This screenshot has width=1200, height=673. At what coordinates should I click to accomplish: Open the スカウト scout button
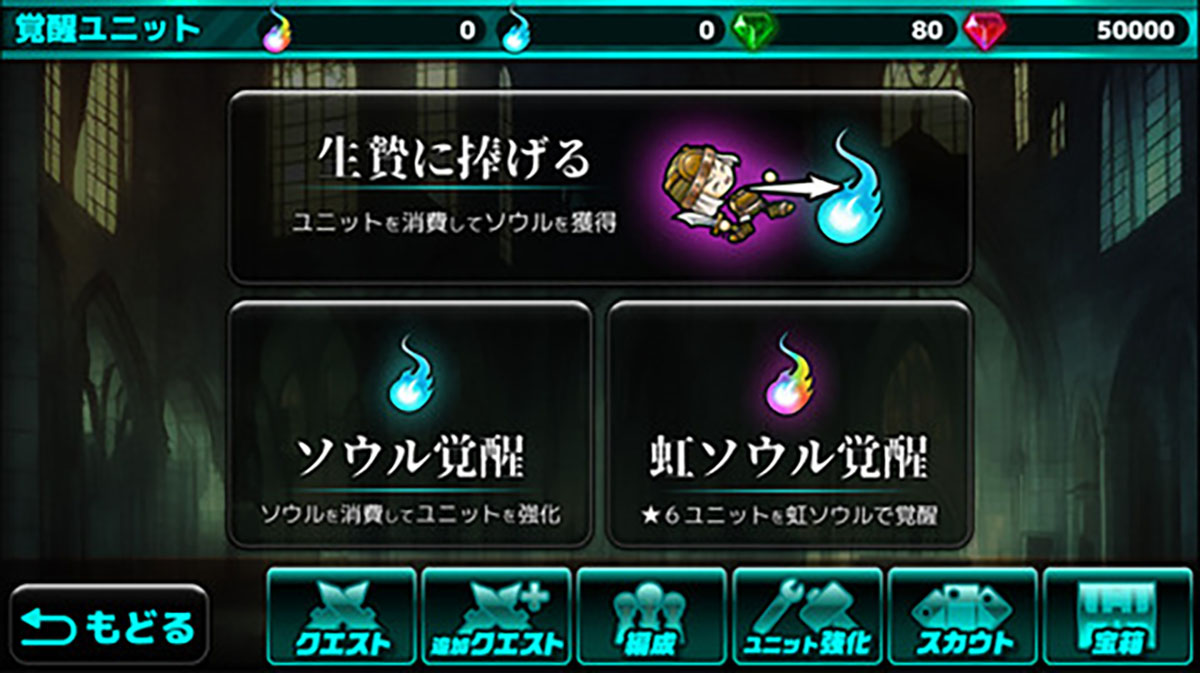[x=963, y=618]
